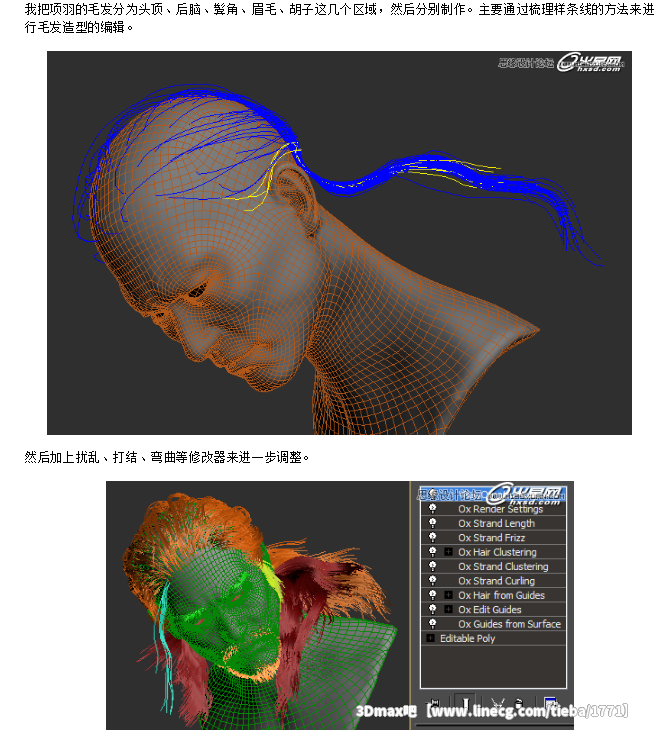Expand Editable Poly sub-object tree
This screenshot has width=668, height=730.
(x=430, y=638)
